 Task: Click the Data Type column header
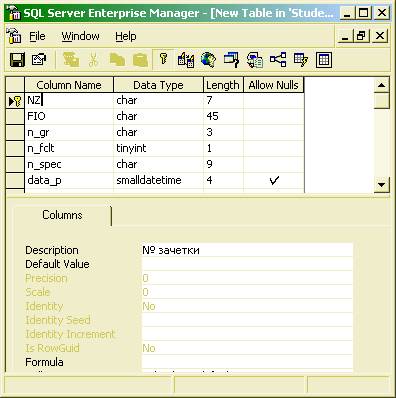pyautogui.click(x=158, y=85)
